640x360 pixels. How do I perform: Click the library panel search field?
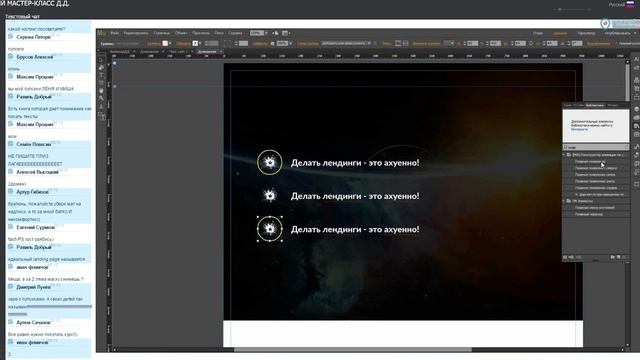[x=596, y=147]
